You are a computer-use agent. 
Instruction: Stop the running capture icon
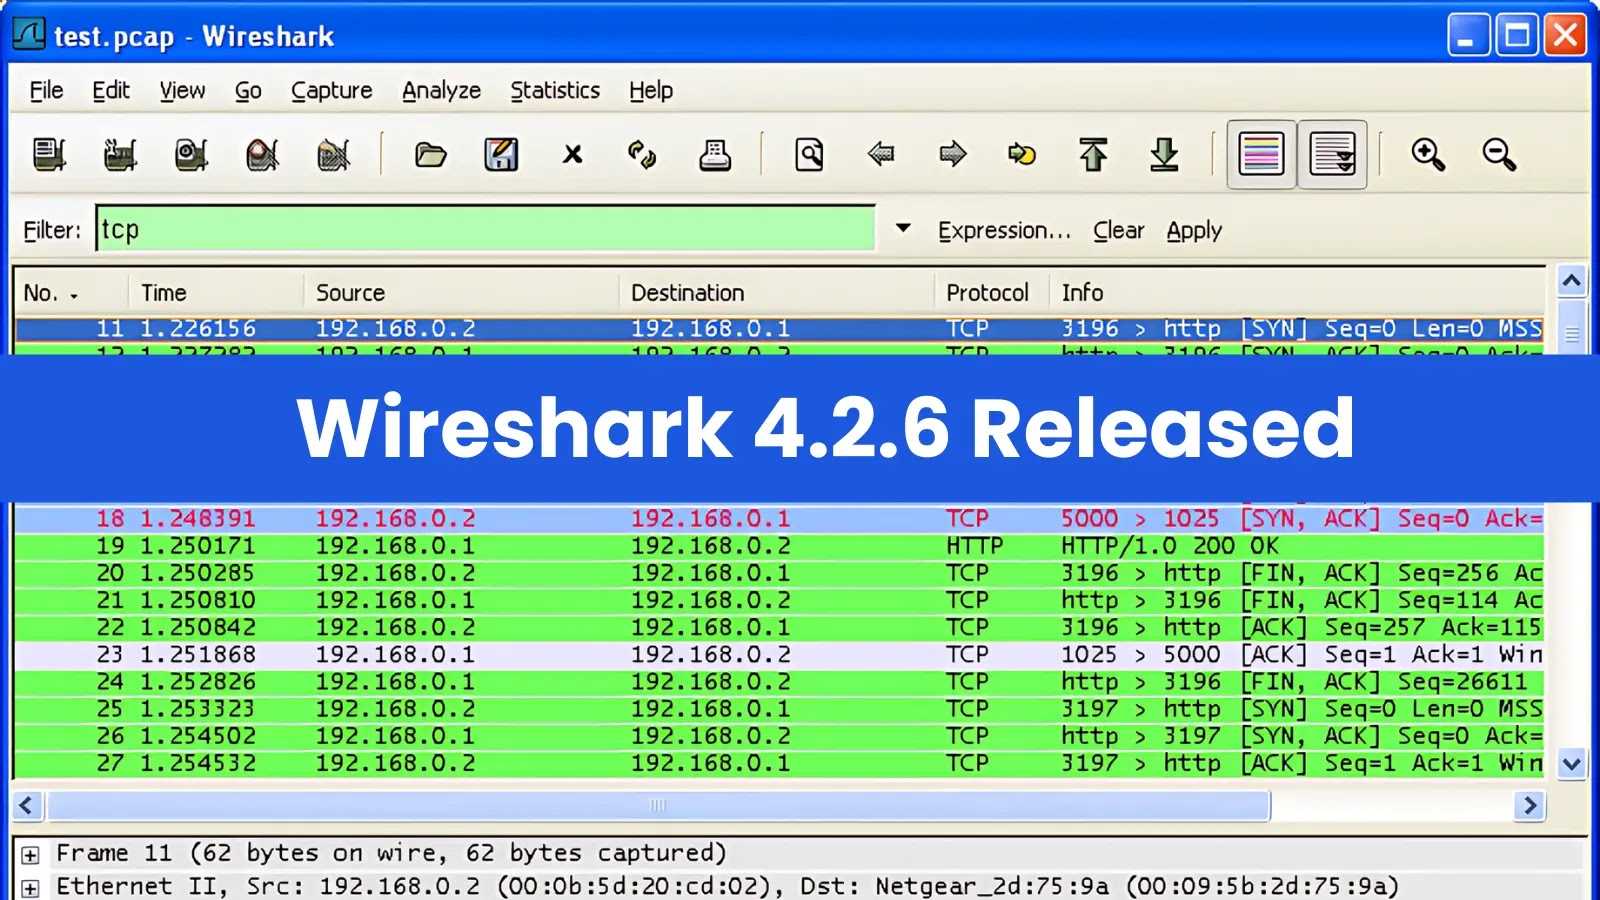[x=262, y=155]
